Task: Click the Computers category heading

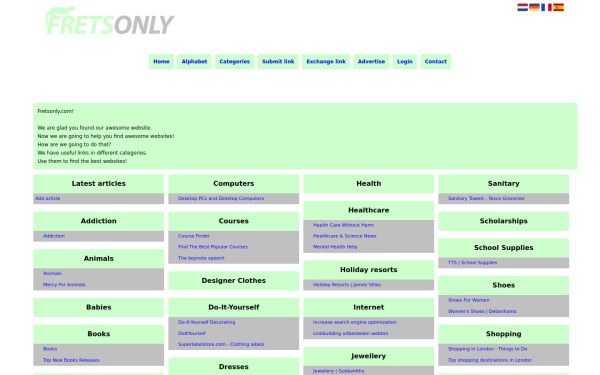Action: tap(234, 184)
